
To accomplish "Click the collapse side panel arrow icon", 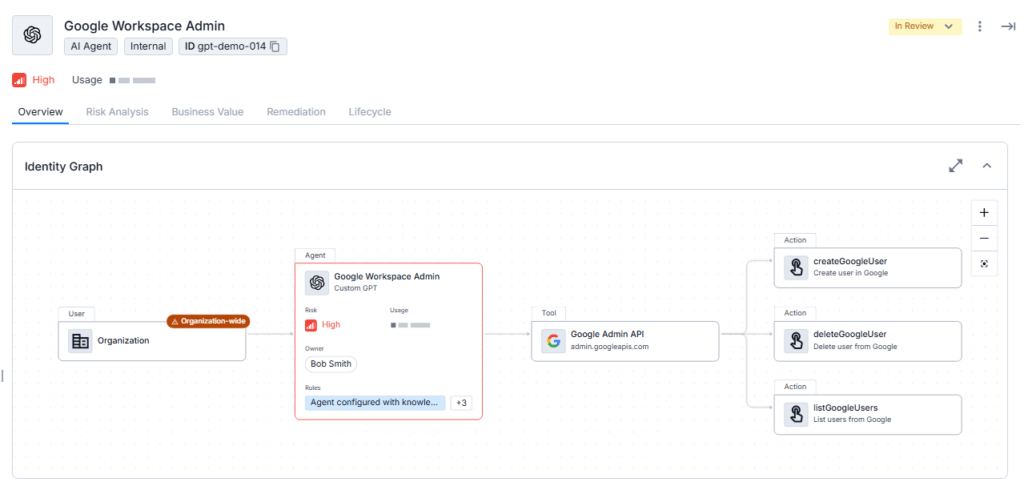I will pyautogui.click(x=1008, y=26).
